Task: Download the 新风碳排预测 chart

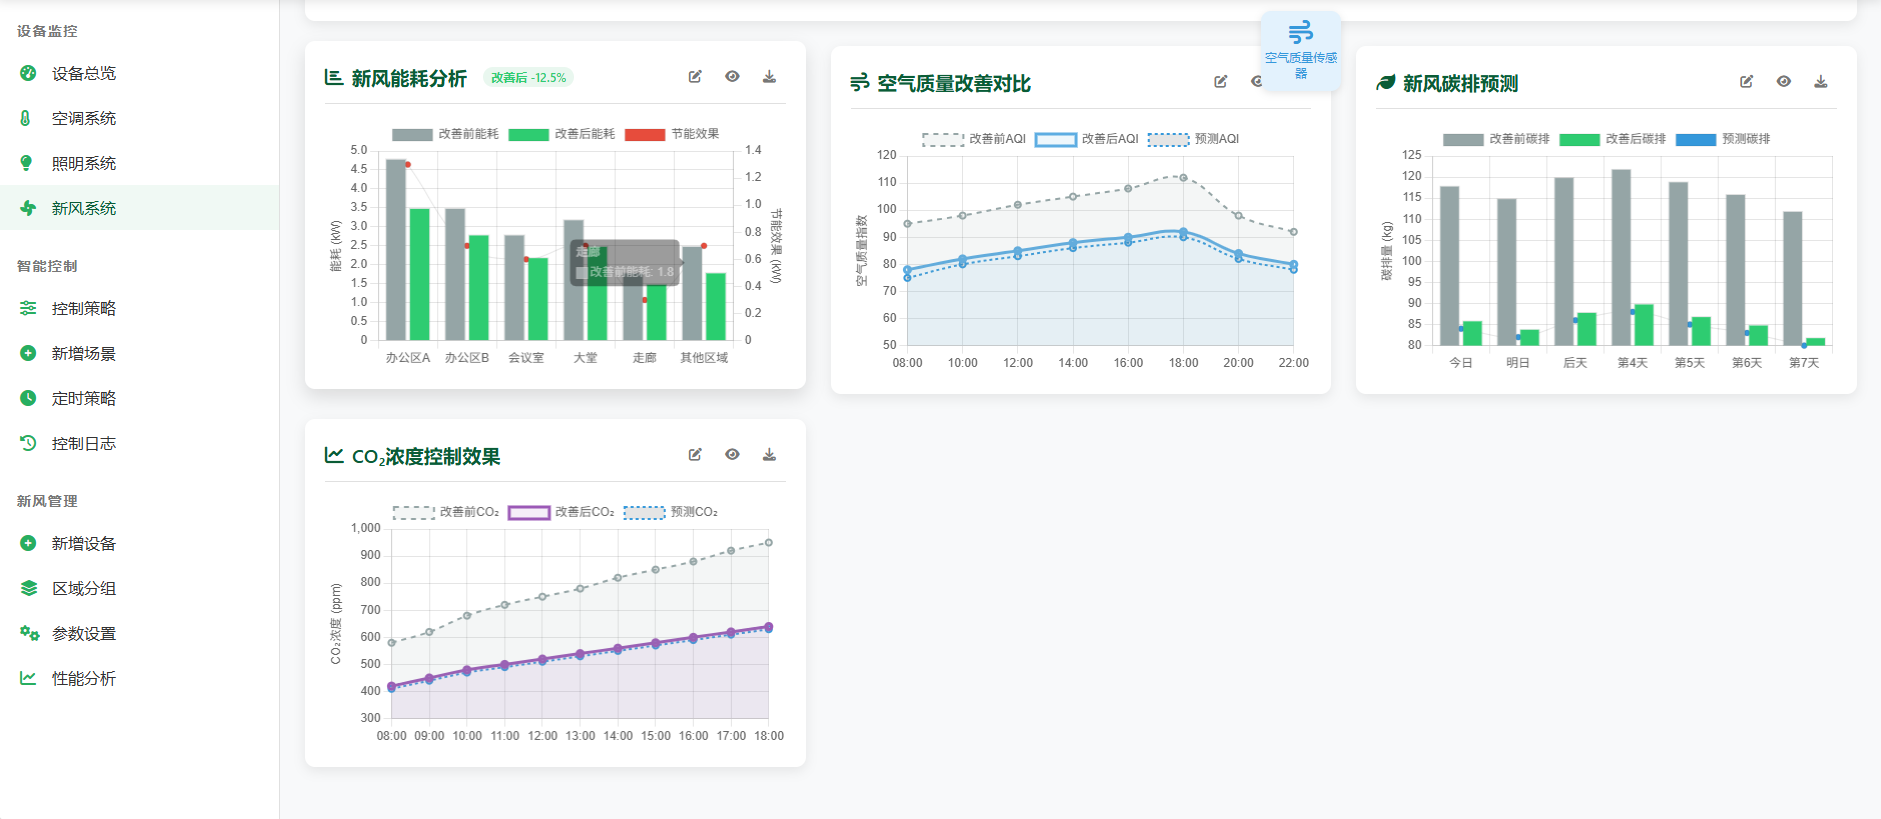Action: (1821, 82)
